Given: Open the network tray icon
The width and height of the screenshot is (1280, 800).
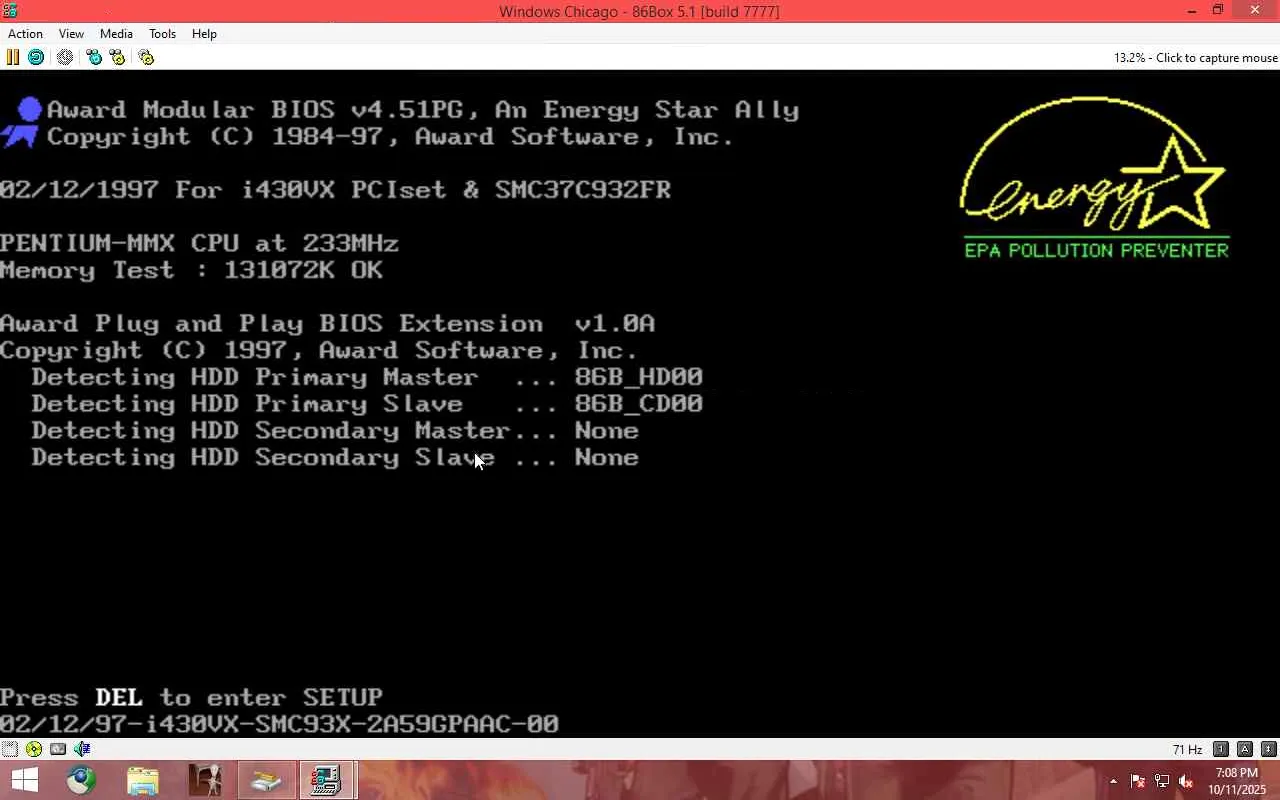Looking at the screenshot, I should (x=1162, y=781).
